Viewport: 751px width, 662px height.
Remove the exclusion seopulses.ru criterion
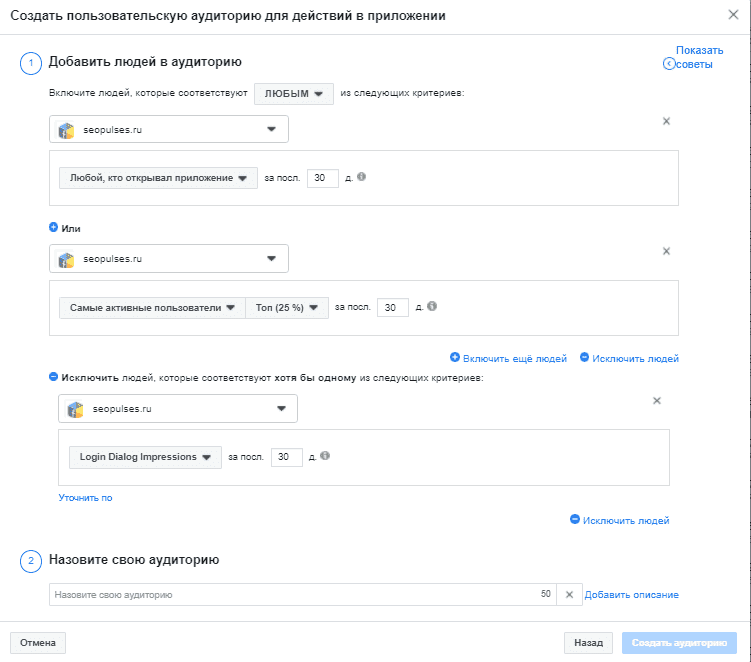pos(657,400)
